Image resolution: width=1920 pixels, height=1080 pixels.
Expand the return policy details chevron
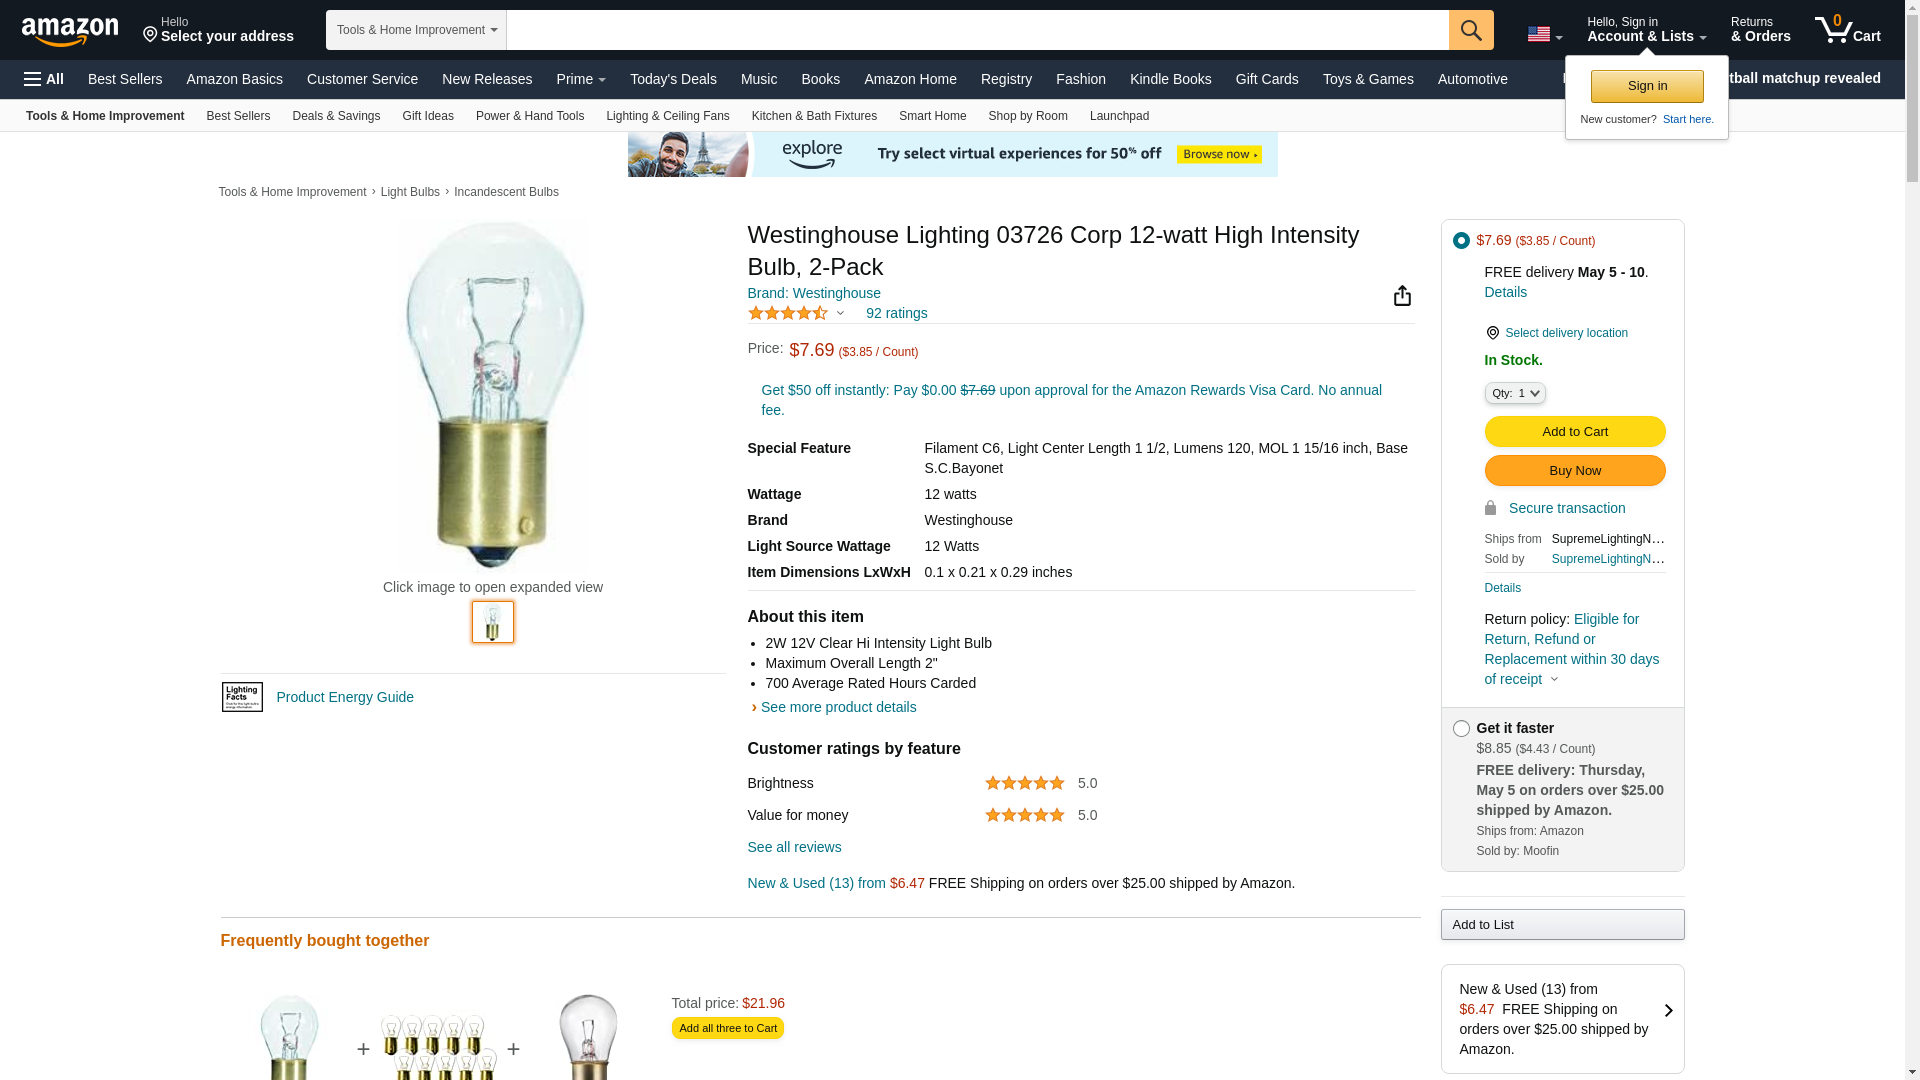1554,680
